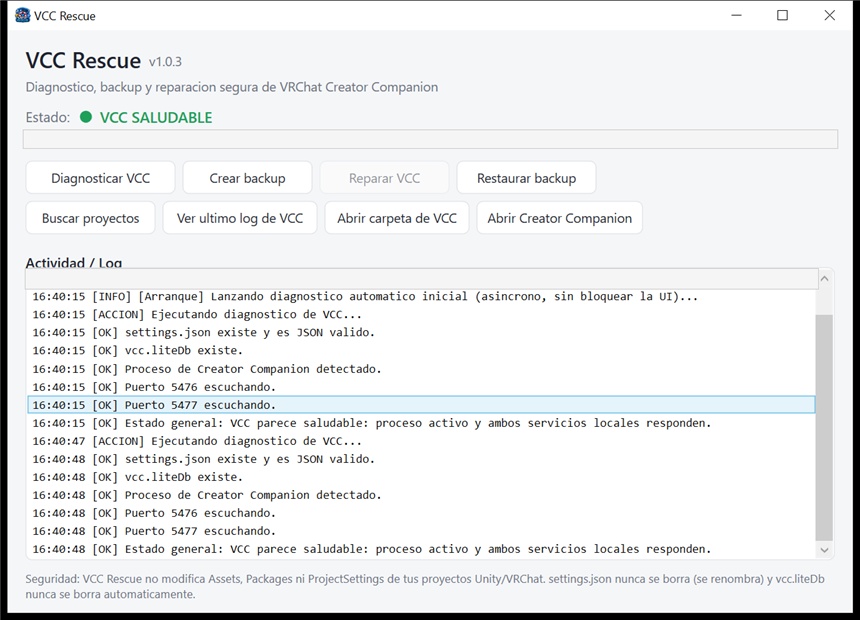Click the Crear backup button
Image resolution: width=860 pixels, height=620 pixels.
click(247, 178)
